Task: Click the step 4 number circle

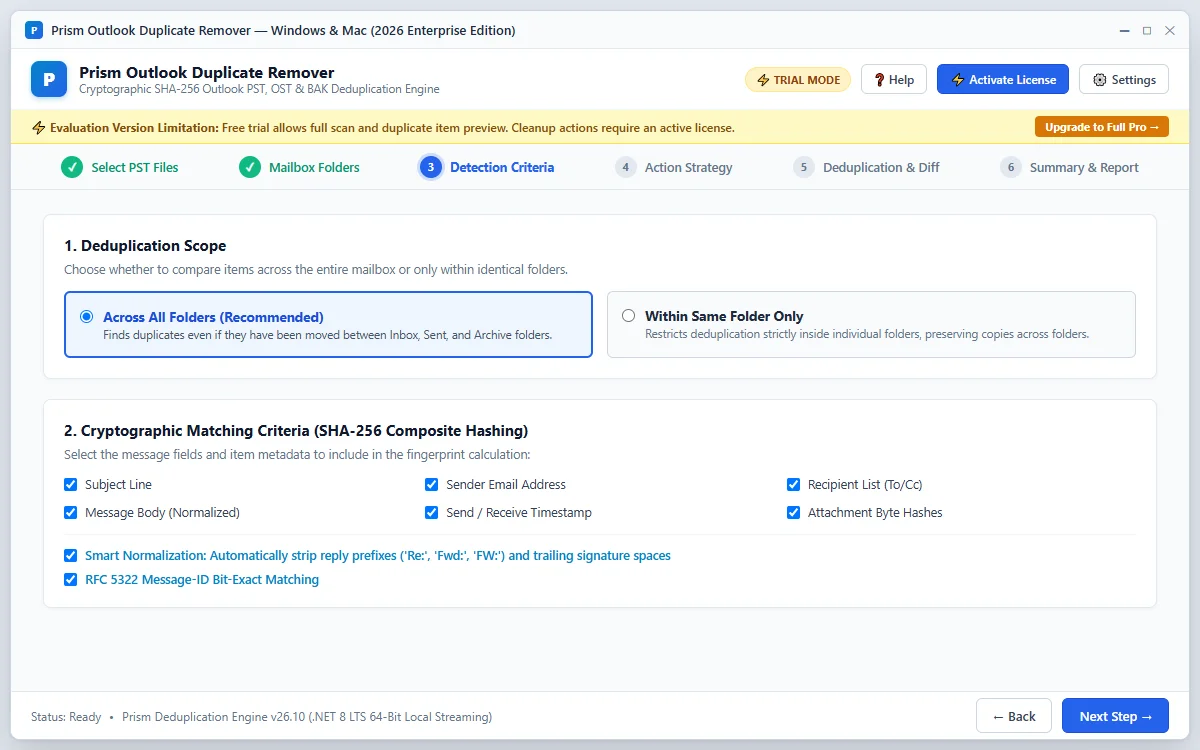Action: pyautogui.click(x=625, y=167)
